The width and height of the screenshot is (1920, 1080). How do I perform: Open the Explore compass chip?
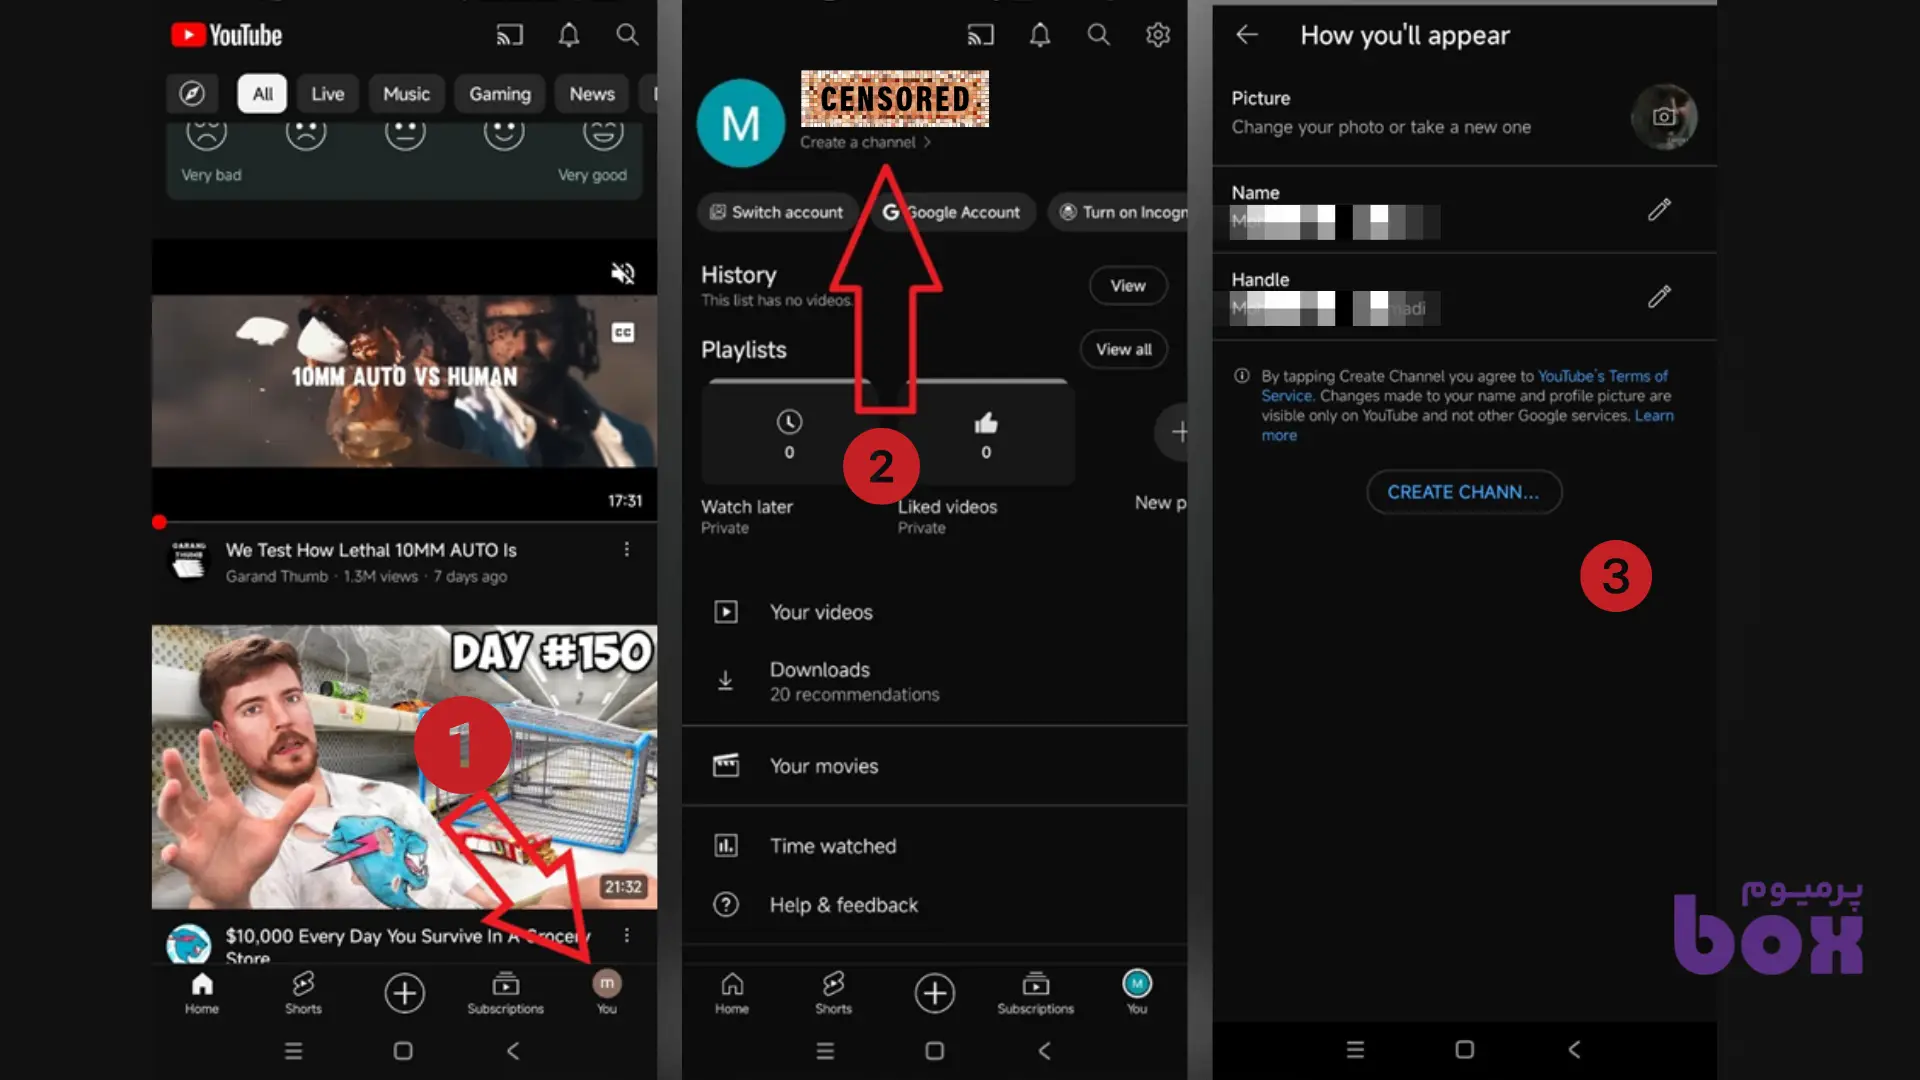click(192, 94)
